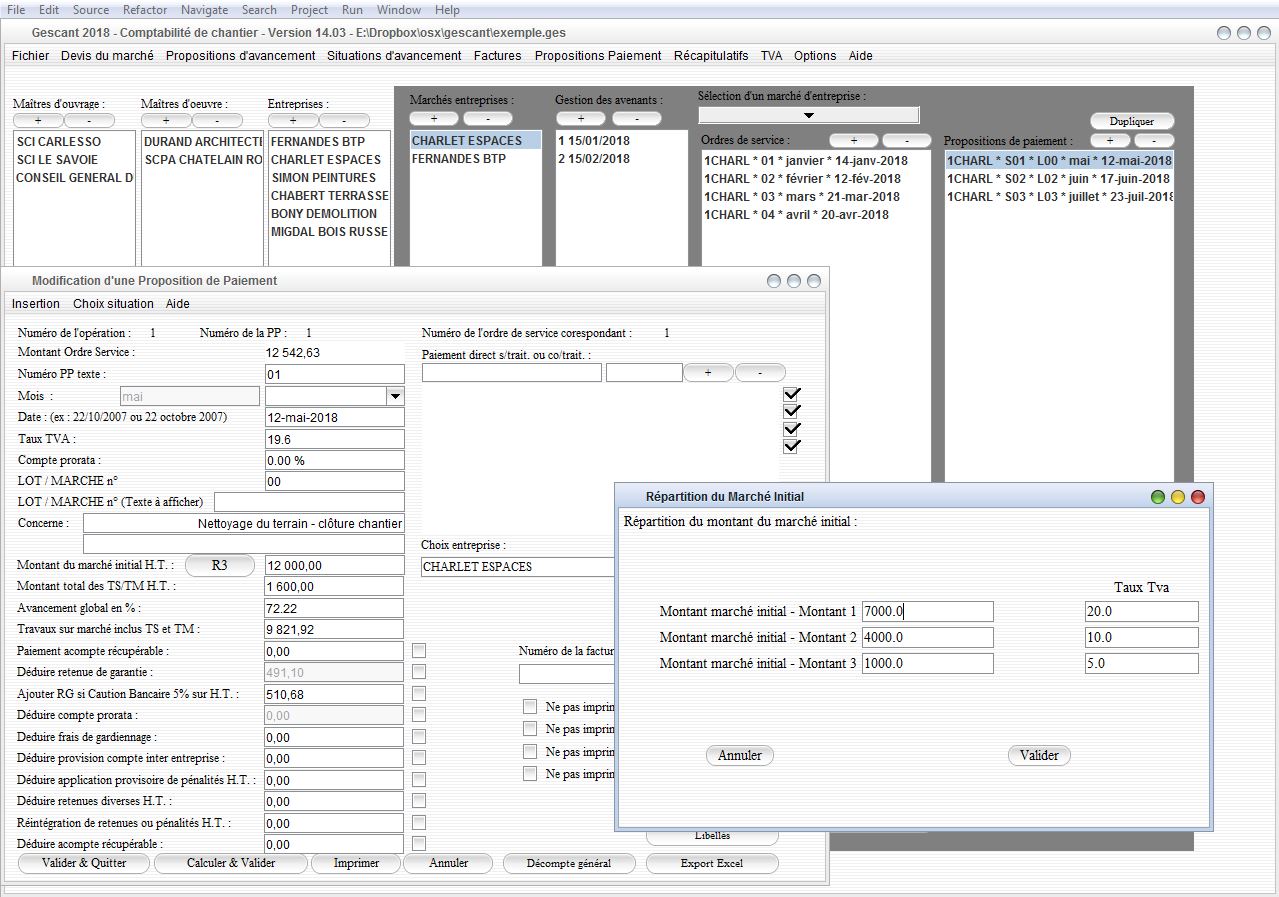The width and height of the screenshot is (1279, 897).
Task: Expand Sélection d'un marché d'entreprise dropdown
Action: coord(808,115)
